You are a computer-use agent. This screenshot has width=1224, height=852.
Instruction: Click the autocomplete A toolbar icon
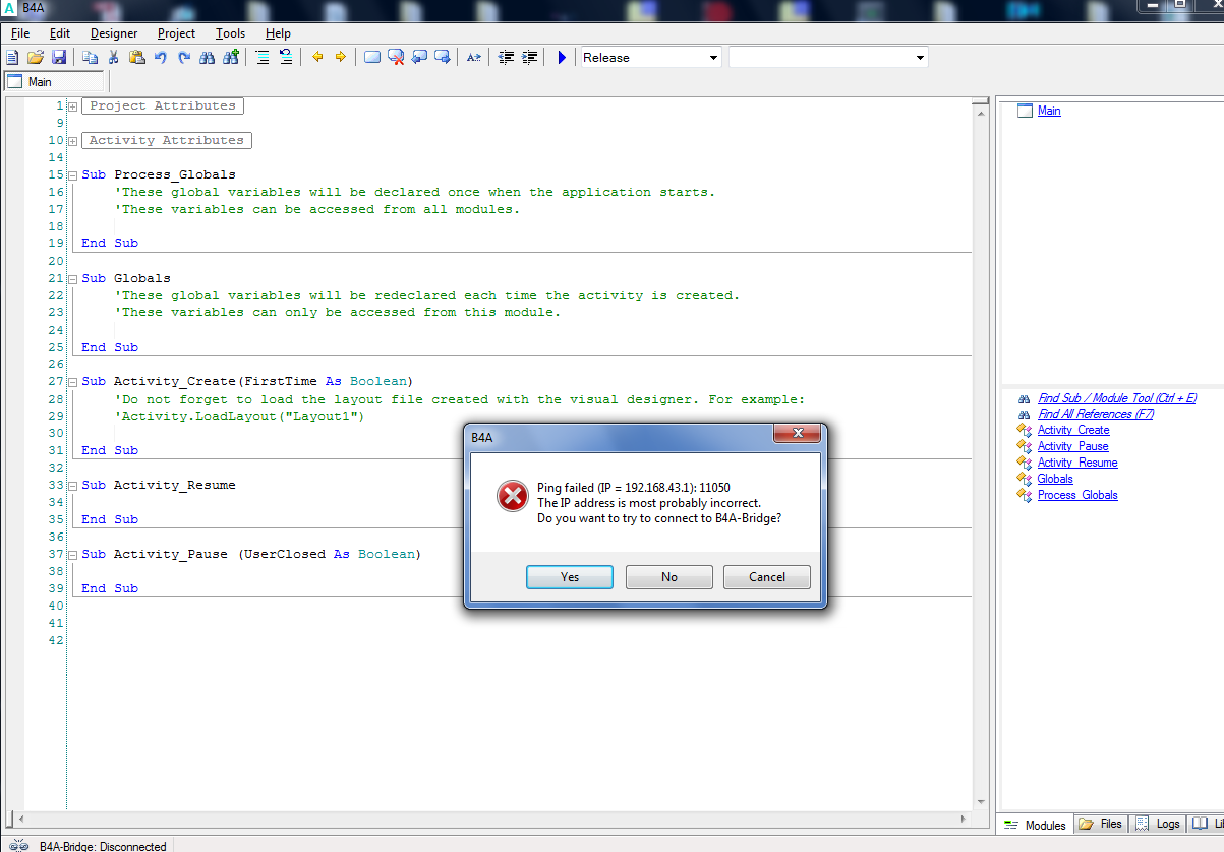[474, 58]
